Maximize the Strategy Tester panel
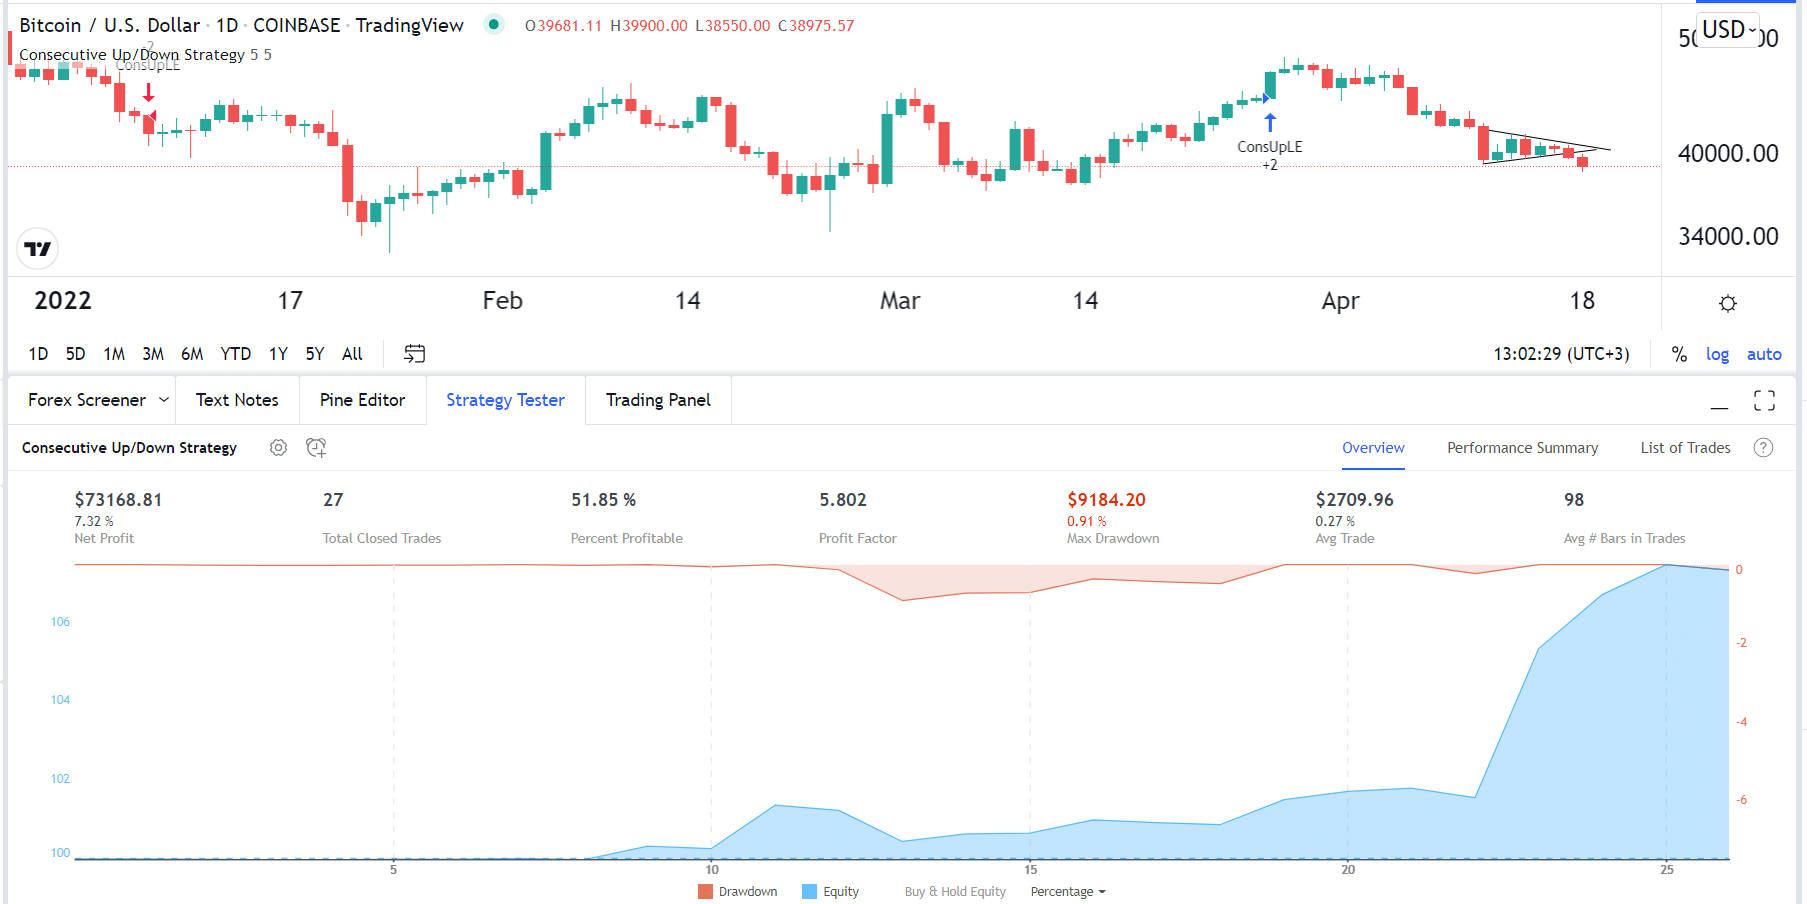 point(1765,400)
